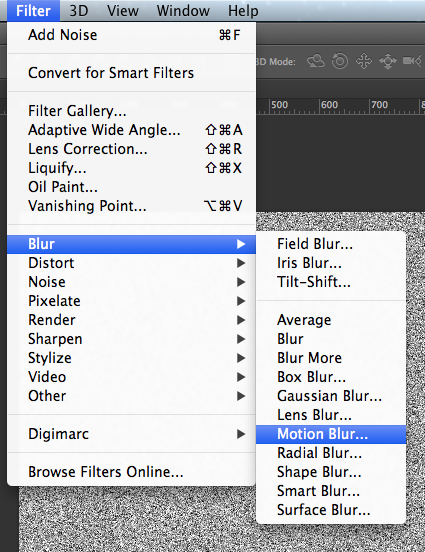Screen dimensions: 425x552
Task: Open Vanishing Point filter
Action: pos(131,206)
